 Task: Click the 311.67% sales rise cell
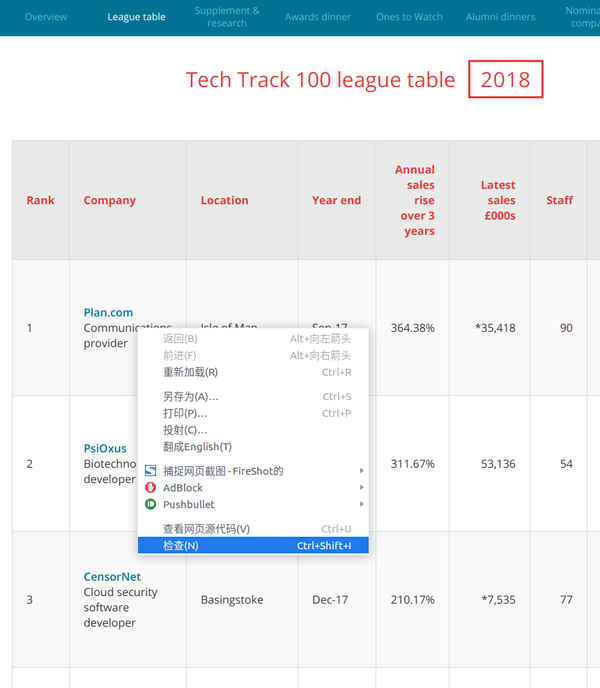tap(413, 464)
